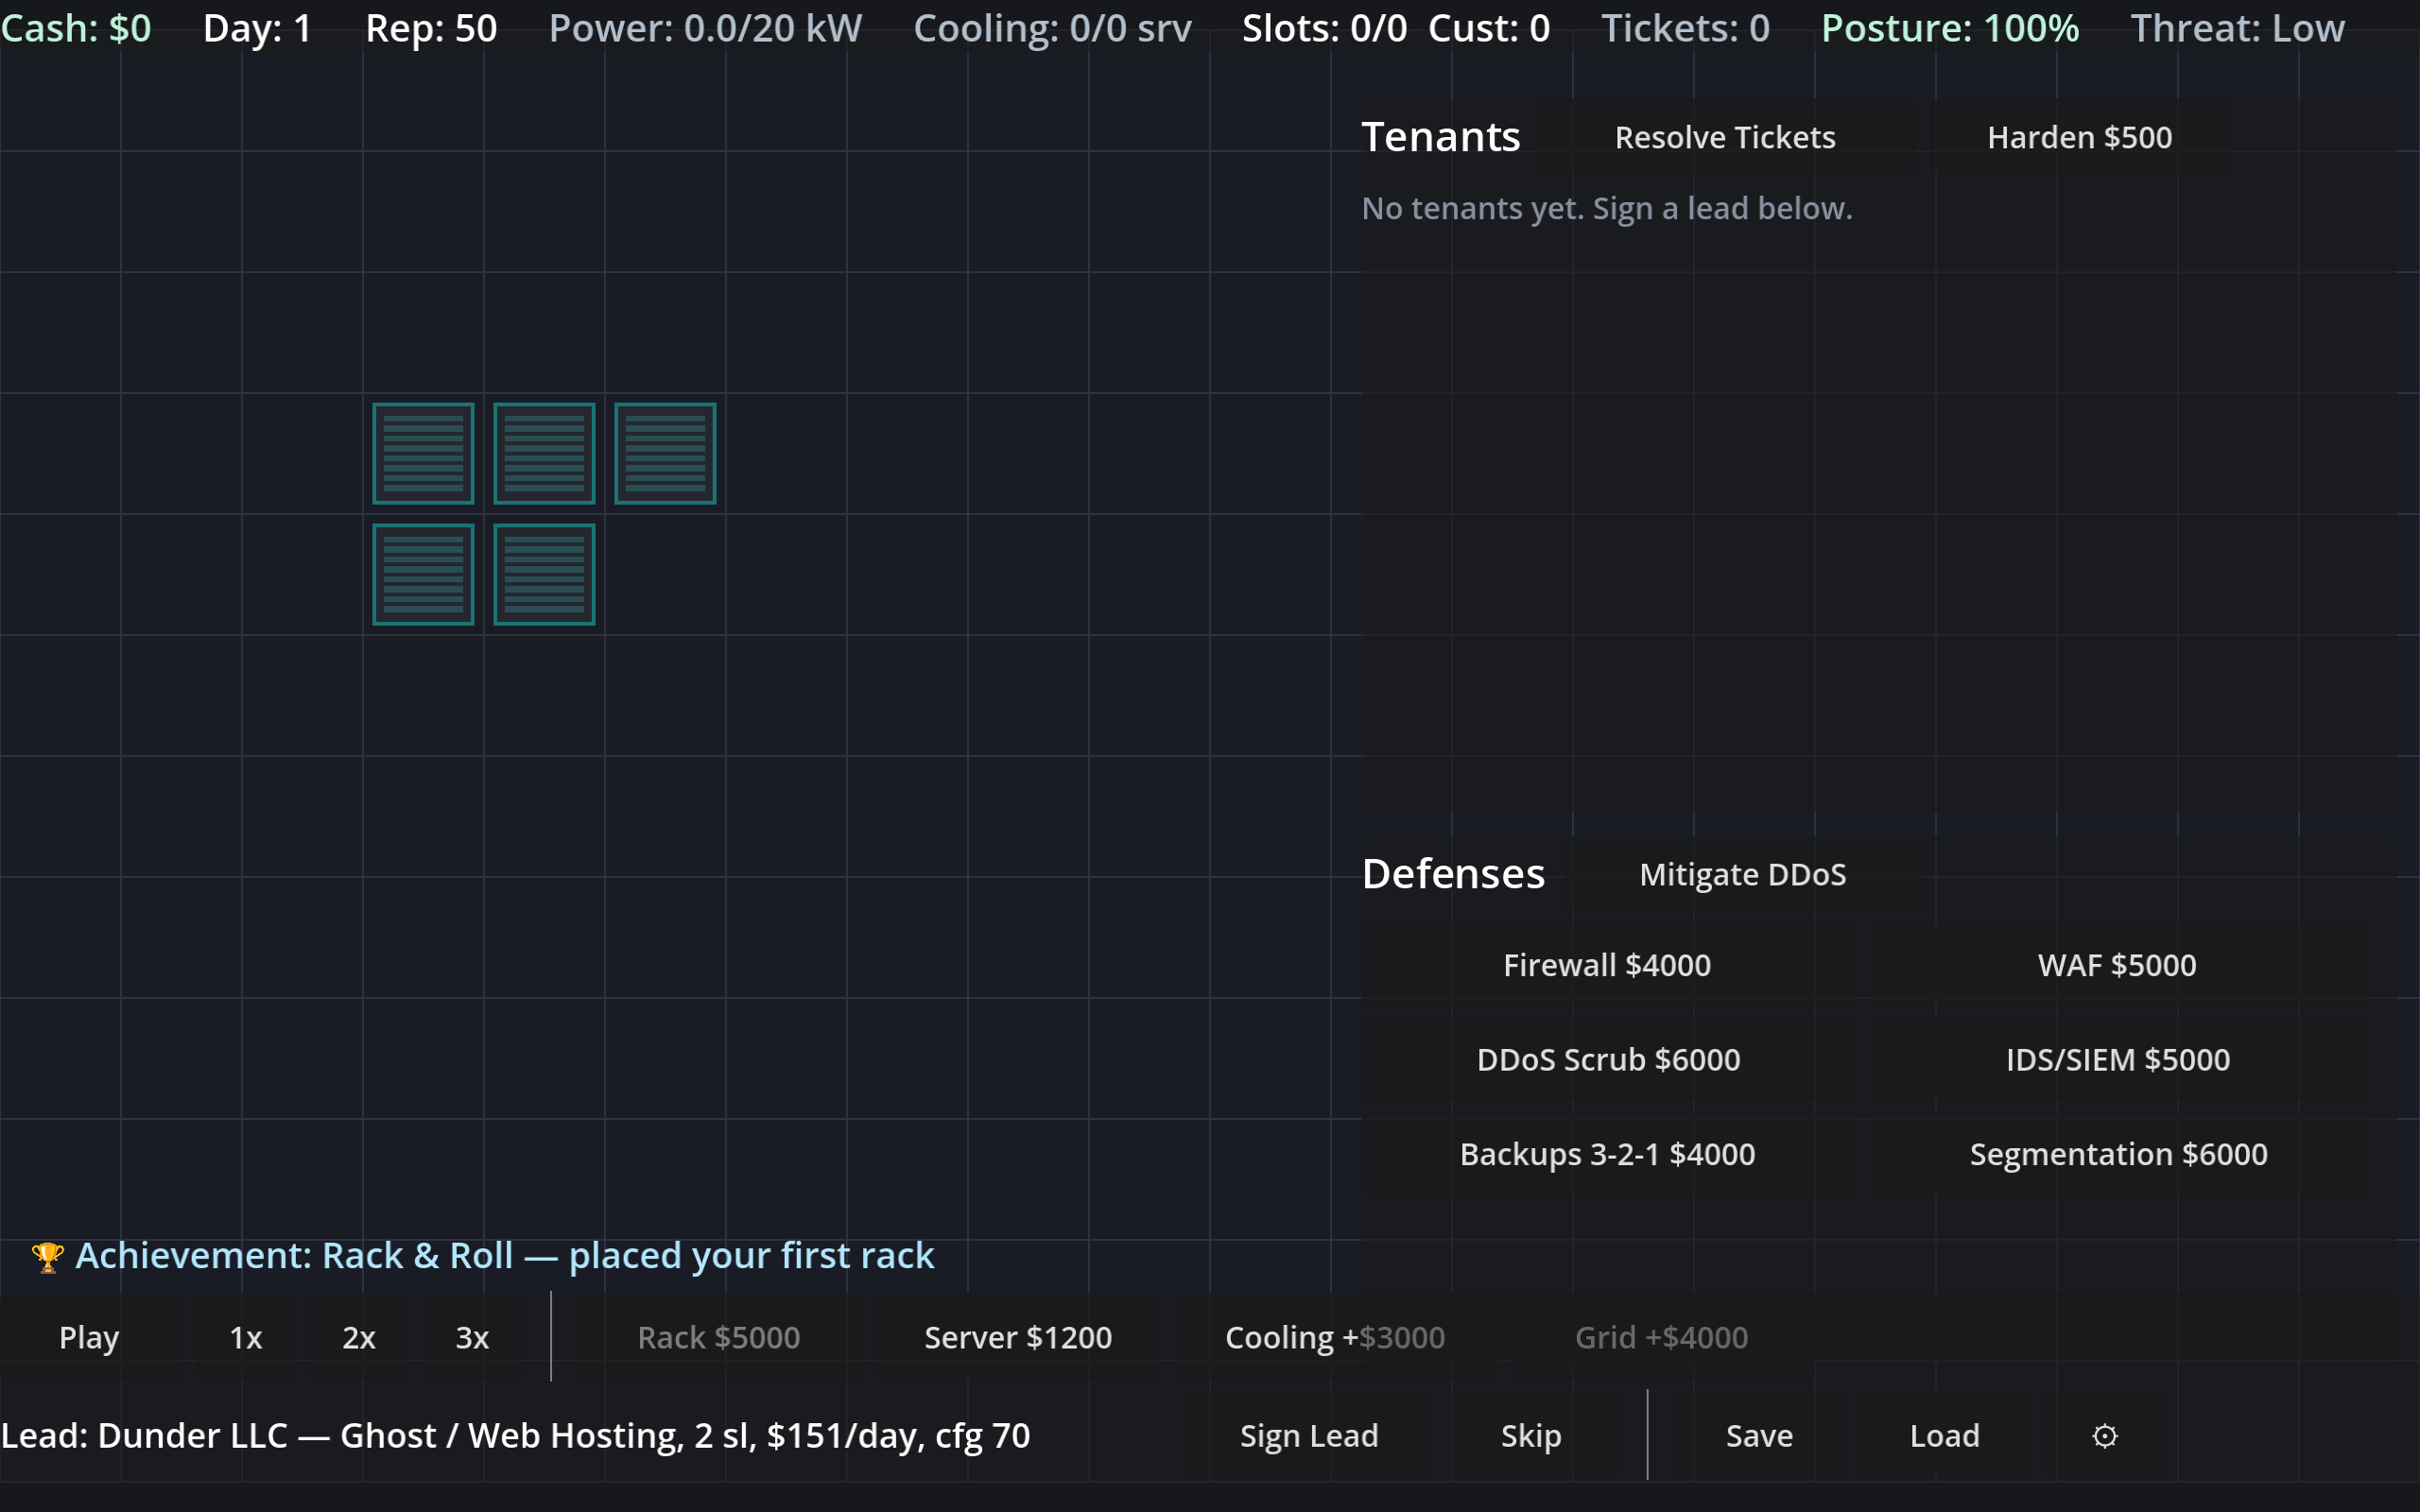This screenshot has height=1512, width=2420.
Task: Buy Firewall defense for $4000
Action: coord(1607,965)
